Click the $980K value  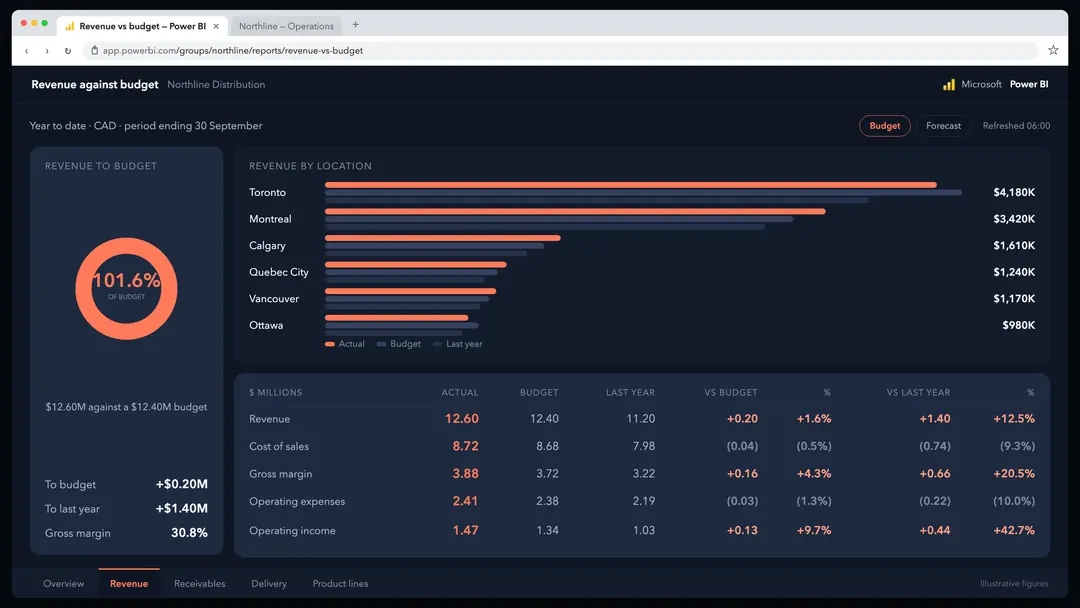pyautogui.click(x=1019, y=326)
